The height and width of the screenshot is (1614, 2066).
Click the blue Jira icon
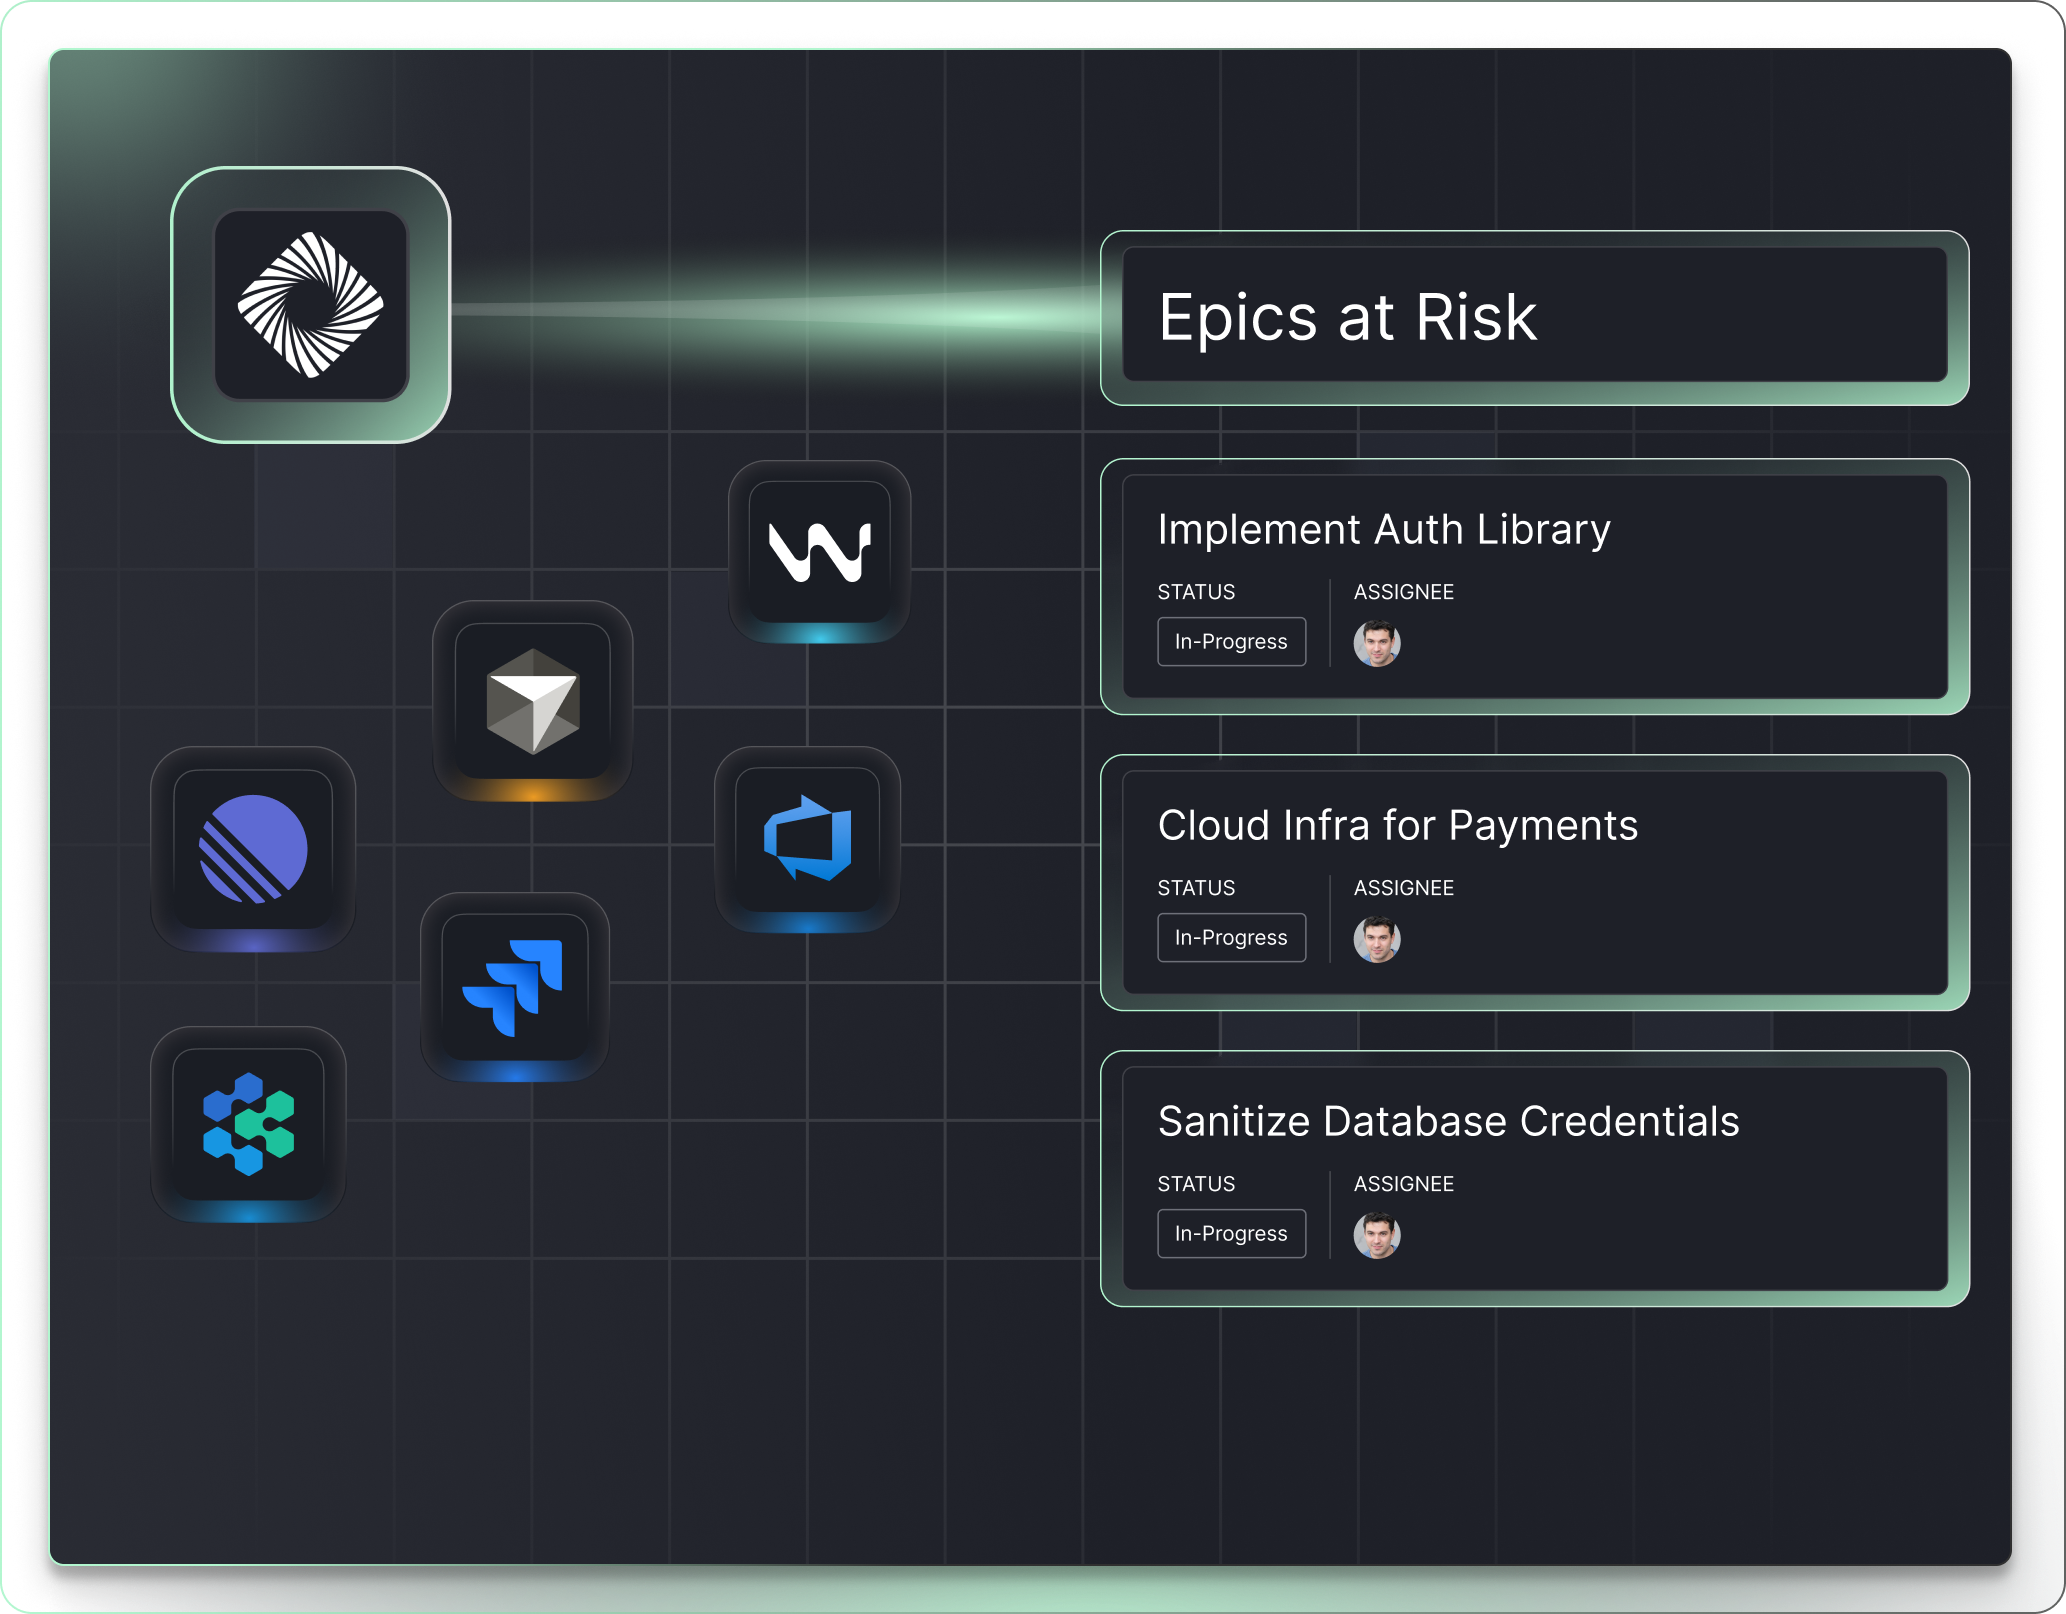[x=514, y=986]
